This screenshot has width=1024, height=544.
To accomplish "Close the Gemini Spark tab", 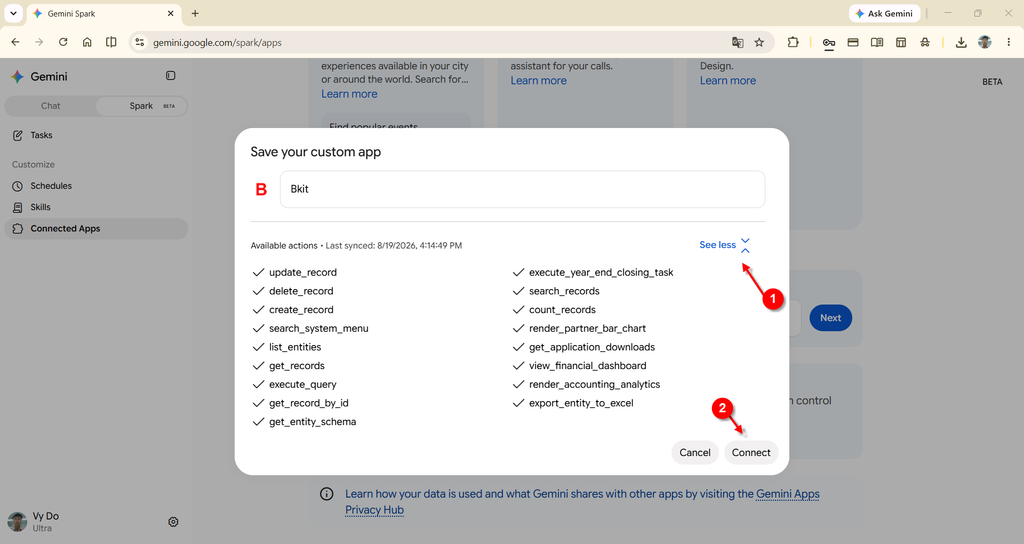I will pos(170,13).
